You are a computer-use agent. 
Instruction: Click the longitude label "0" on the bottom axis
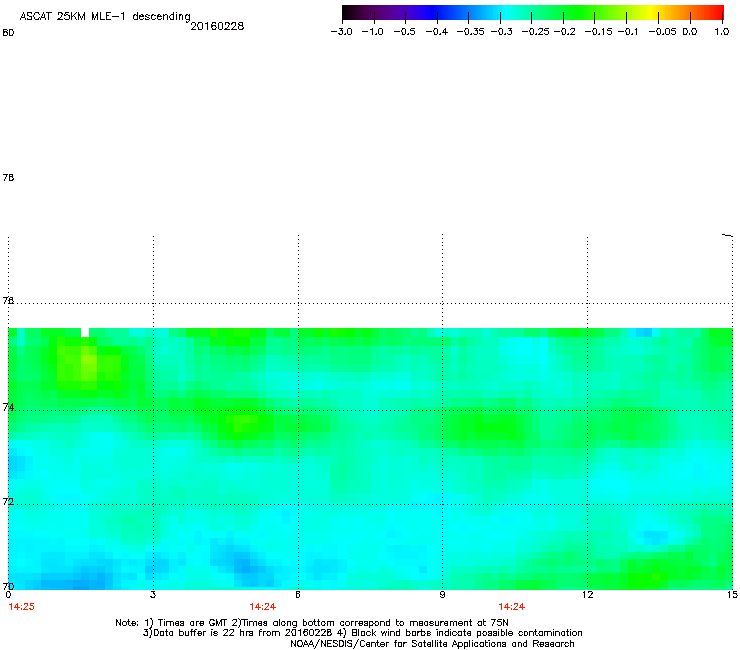tap(8, 595)
